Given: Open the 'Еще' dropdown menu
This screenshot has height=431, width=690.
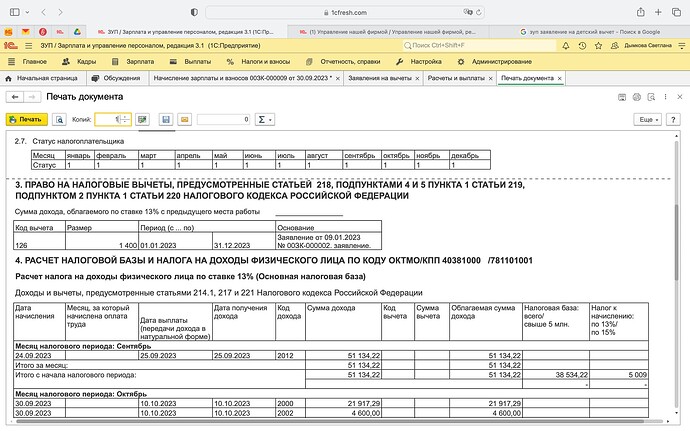Looking at the screenshot, I should pos(648,119).
